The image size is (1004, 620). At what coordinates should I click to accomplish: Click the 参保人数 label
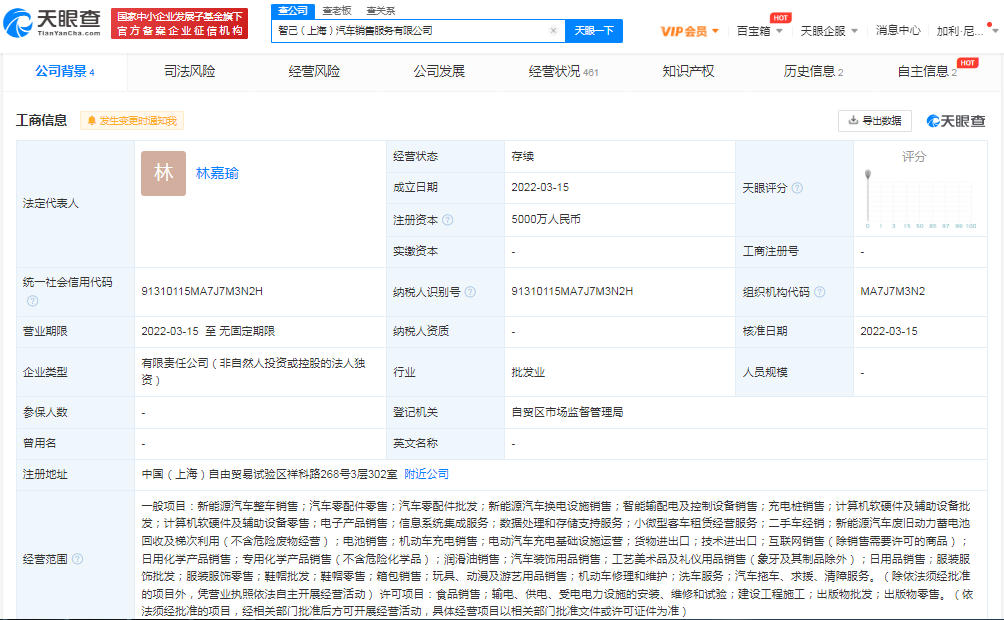click(x=45, y=412)
